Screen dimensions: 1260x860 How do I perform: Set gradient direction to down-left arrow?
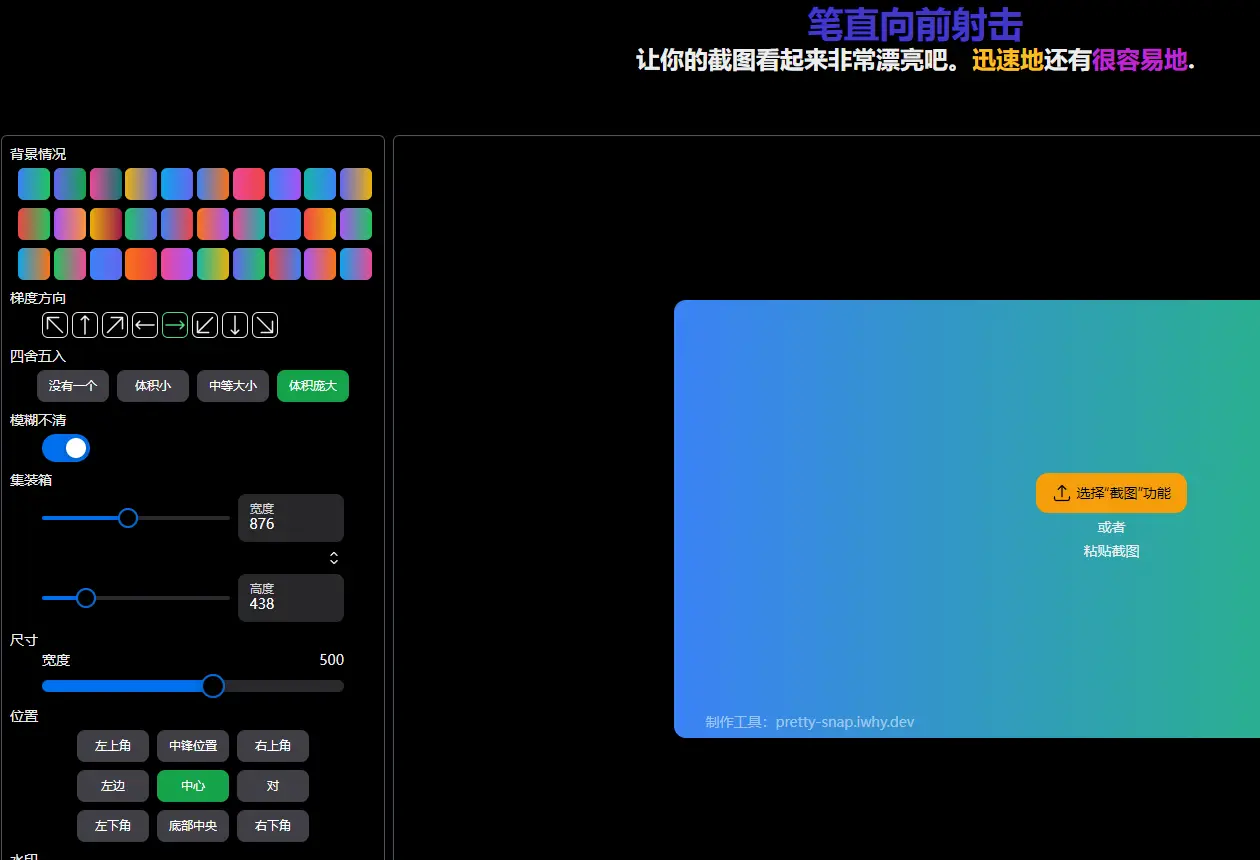point(205,325)
